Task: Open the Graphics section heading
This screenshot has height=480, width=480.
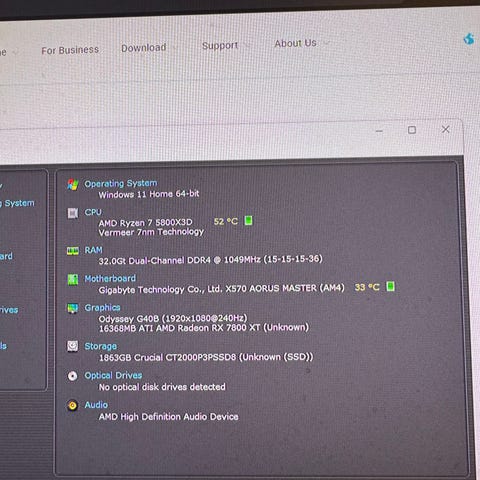Action: pos(102,307)
